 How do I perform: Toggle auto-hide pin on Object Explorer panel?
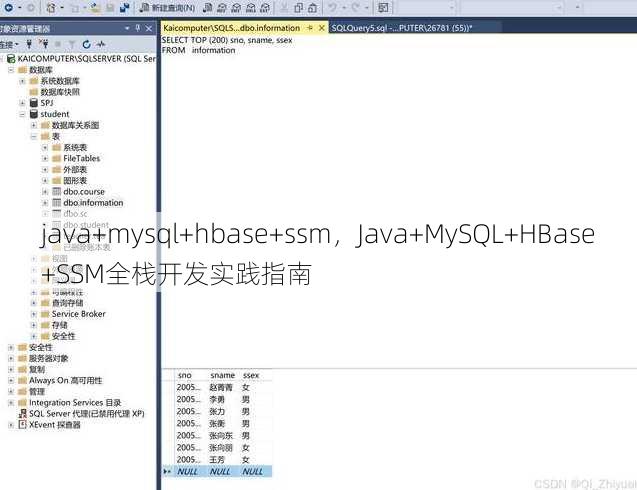138,28
